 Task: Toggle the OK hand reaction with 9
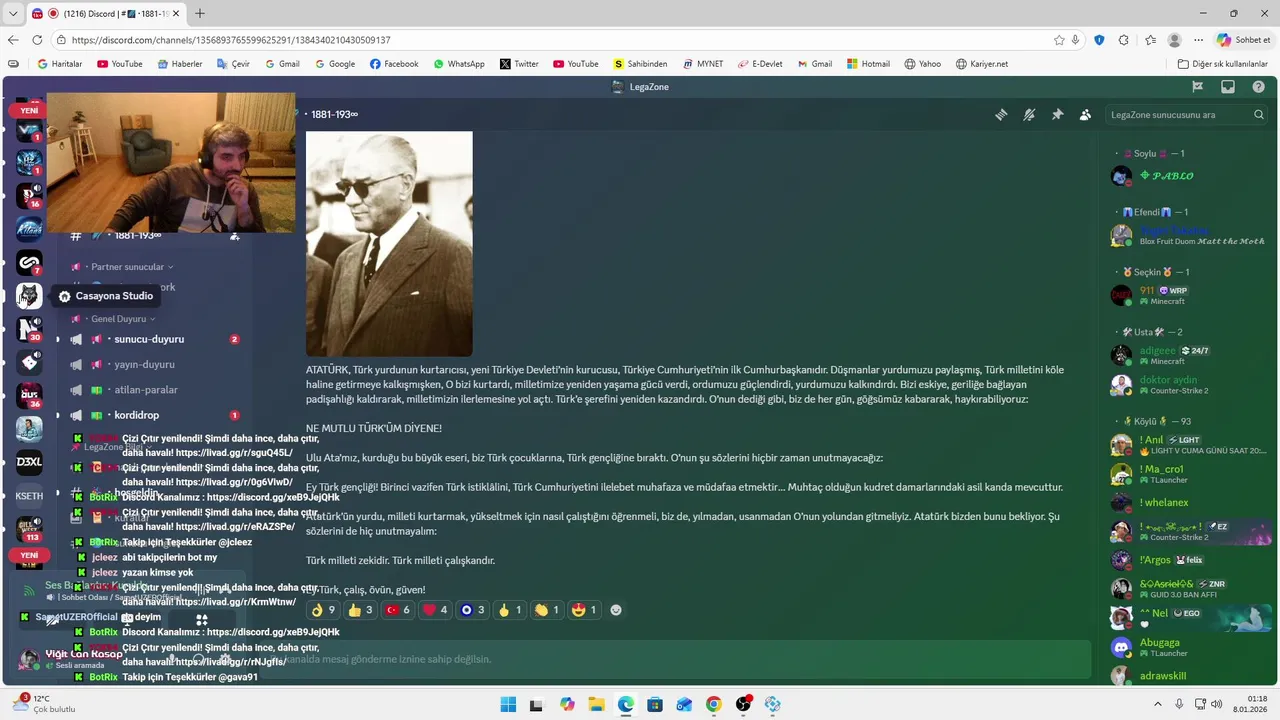323,610
